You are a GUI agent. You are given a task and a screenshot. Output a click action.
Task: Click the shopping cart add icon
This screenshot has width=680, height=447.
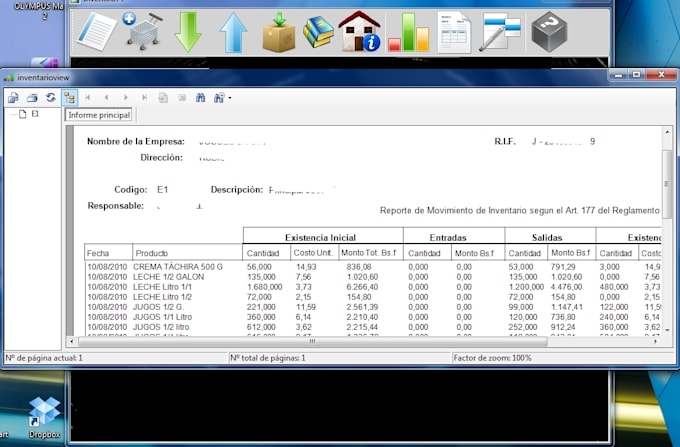click(x=143, y=30)
